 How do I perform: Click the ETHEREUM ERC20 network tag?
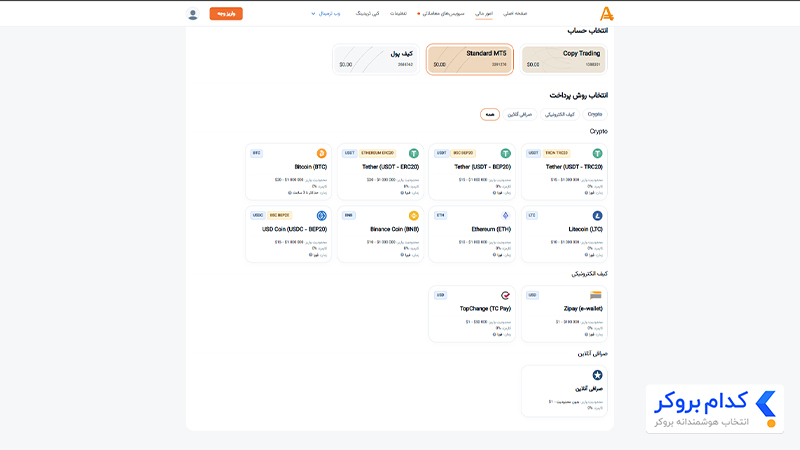pos(378,153)
